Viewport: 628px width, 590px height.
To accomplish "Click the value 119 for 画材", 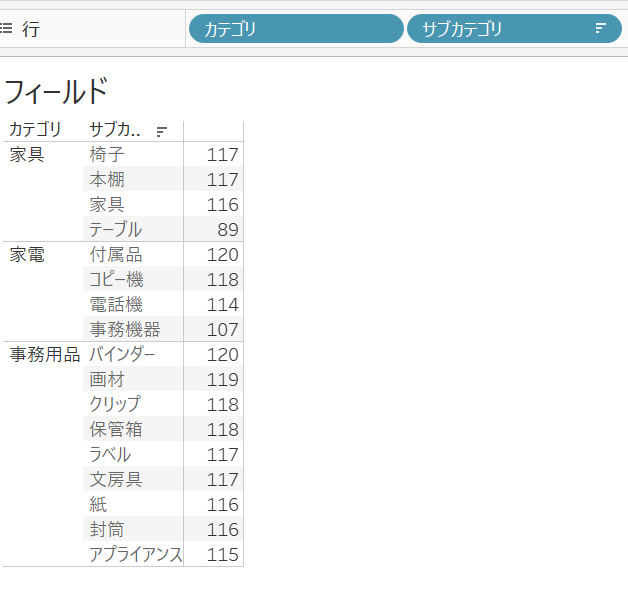I will click(x=223, y=380).
